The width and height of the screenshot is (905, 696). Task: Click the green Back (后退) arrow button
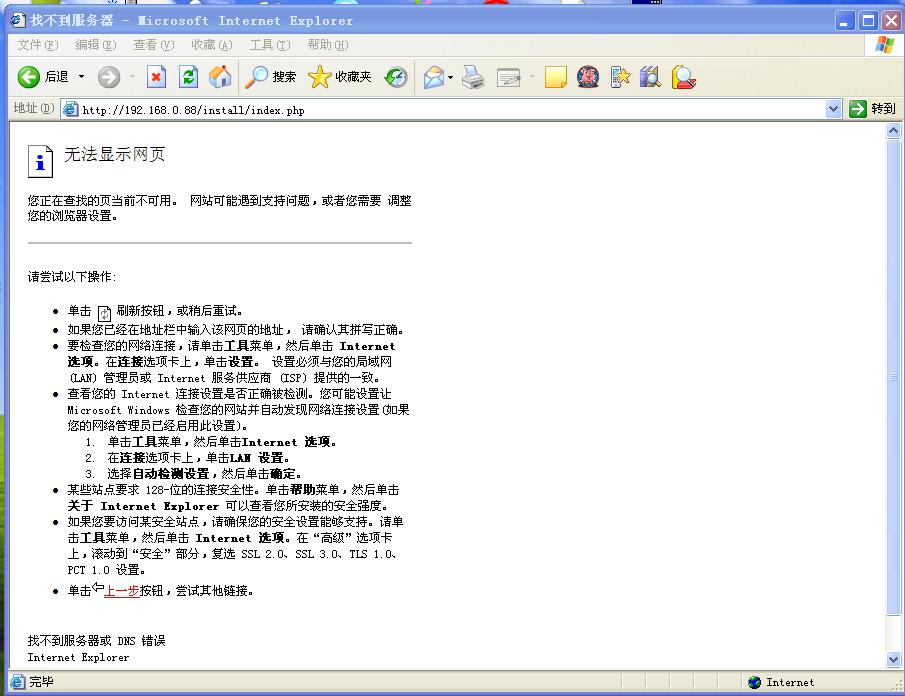[x=28, y=77]
